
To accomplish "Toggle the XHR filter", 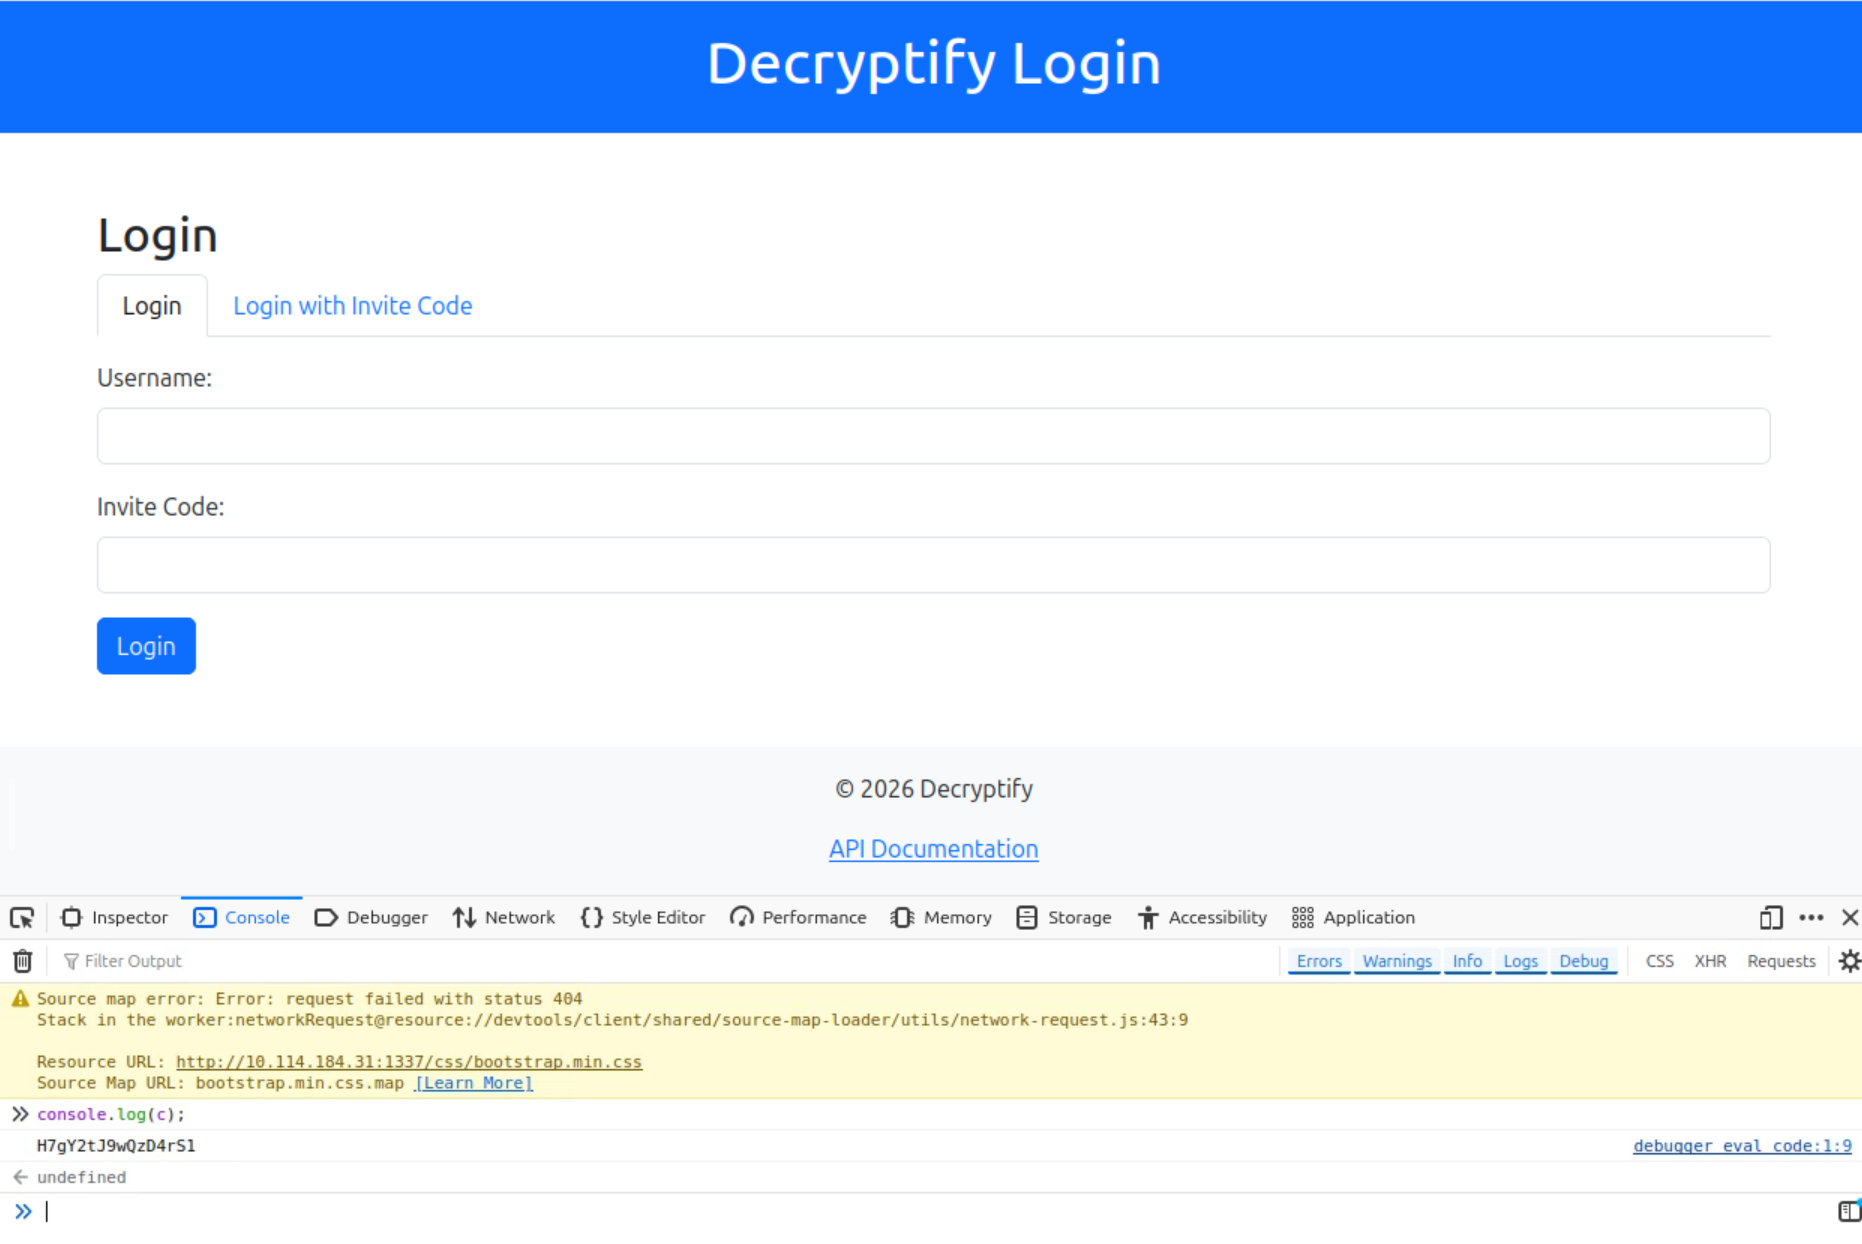I will (x=1710, y=962).
